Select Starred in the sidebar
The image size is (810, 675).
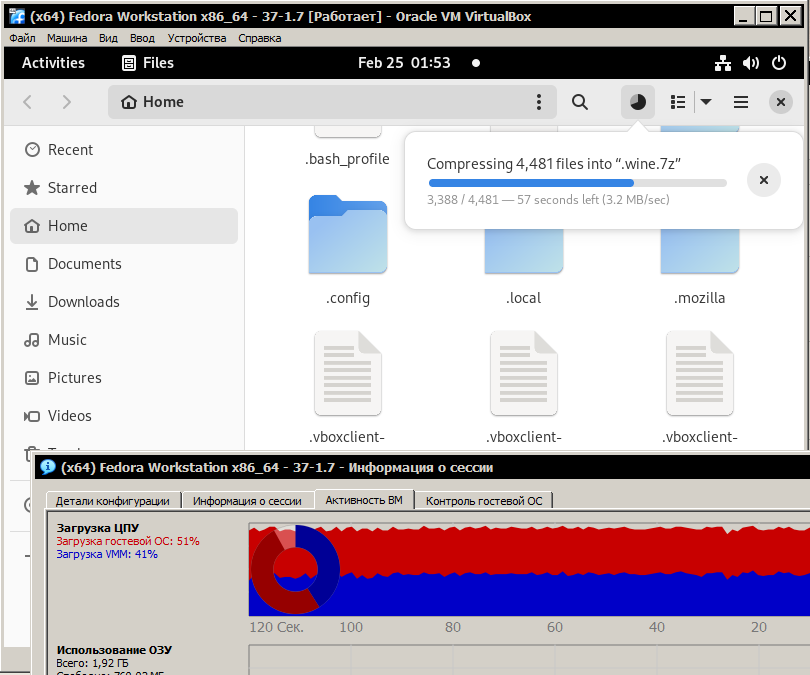[124, 187]
